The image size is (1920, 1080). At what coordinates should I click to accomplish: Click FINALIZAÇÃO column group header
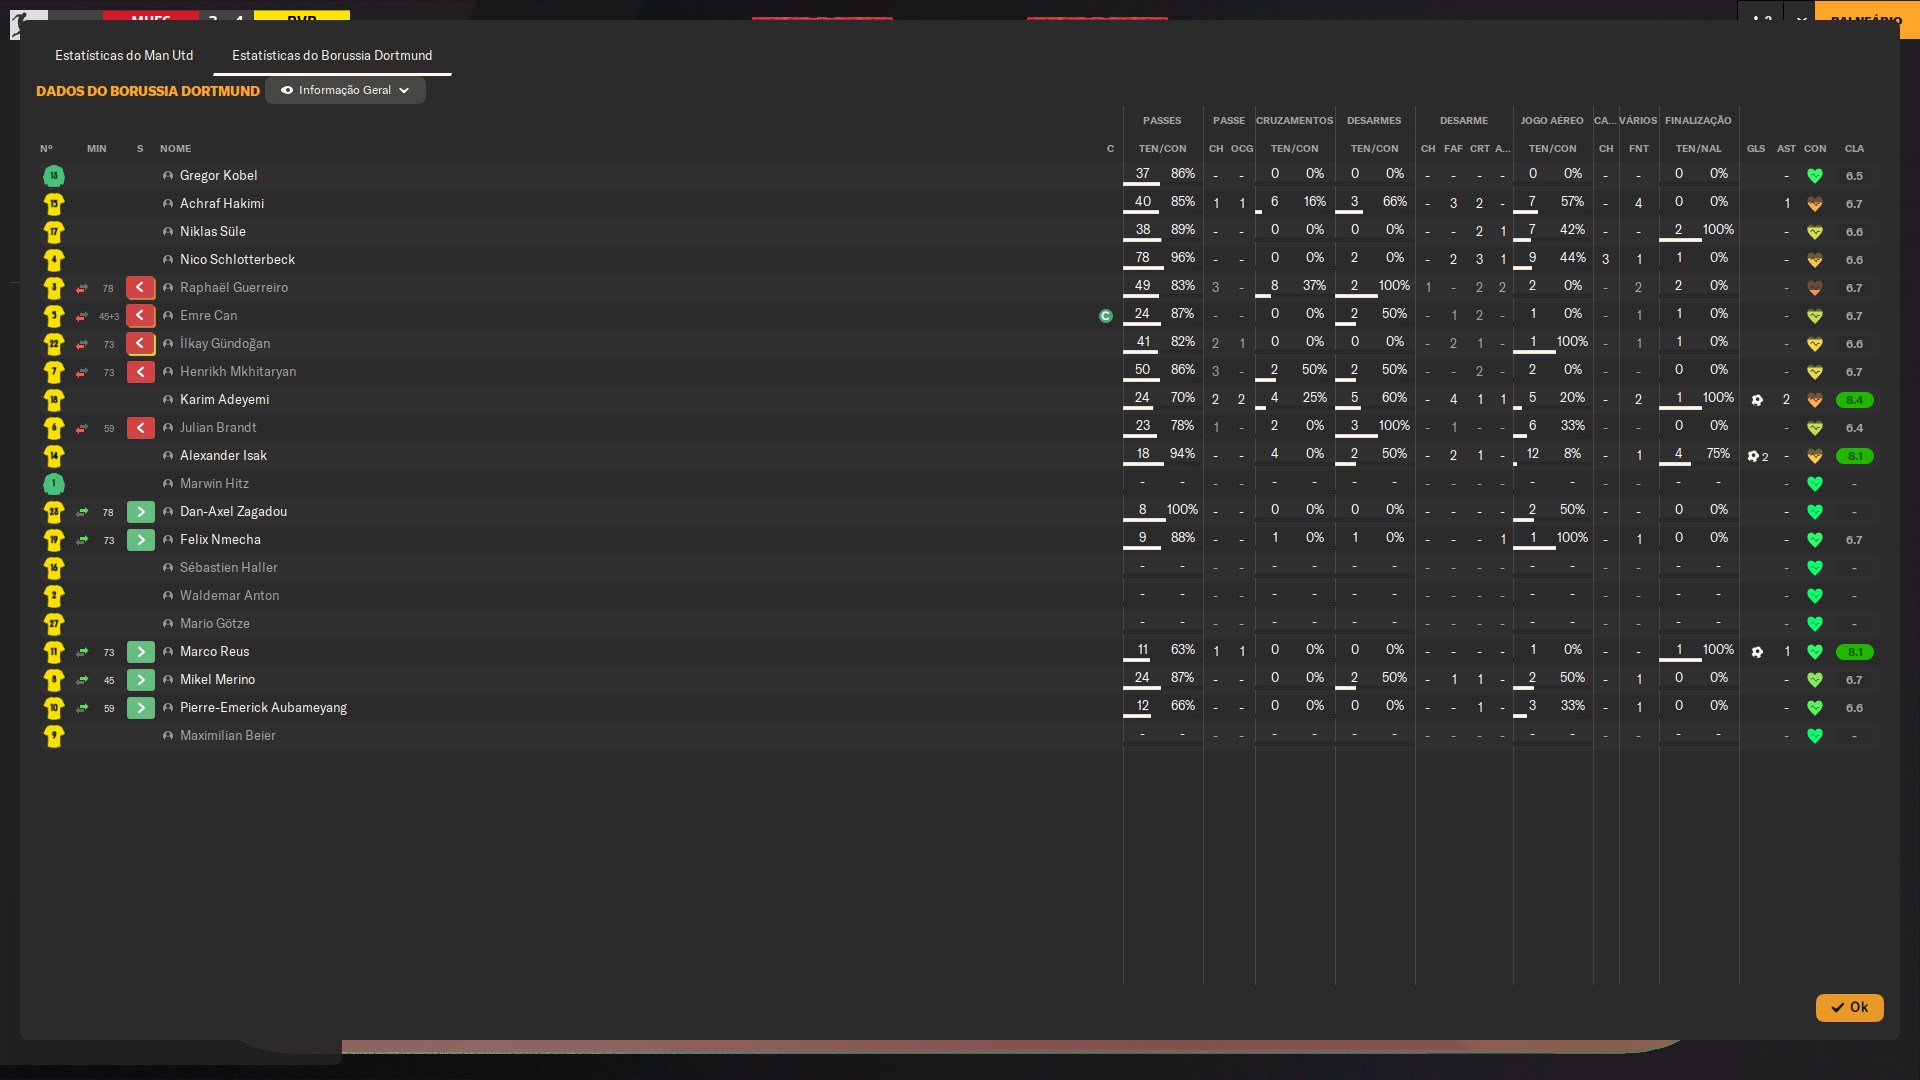coord(1698,120)
